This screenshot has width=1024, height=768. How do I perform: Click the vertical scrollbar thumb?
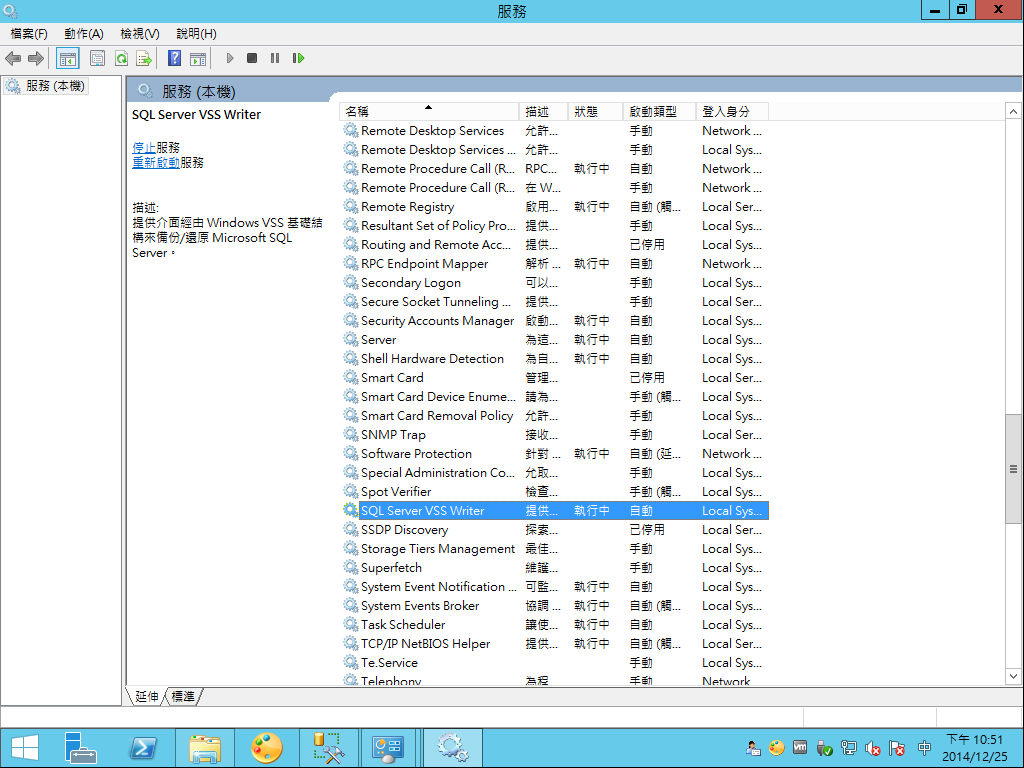(x=1013, y=468)
